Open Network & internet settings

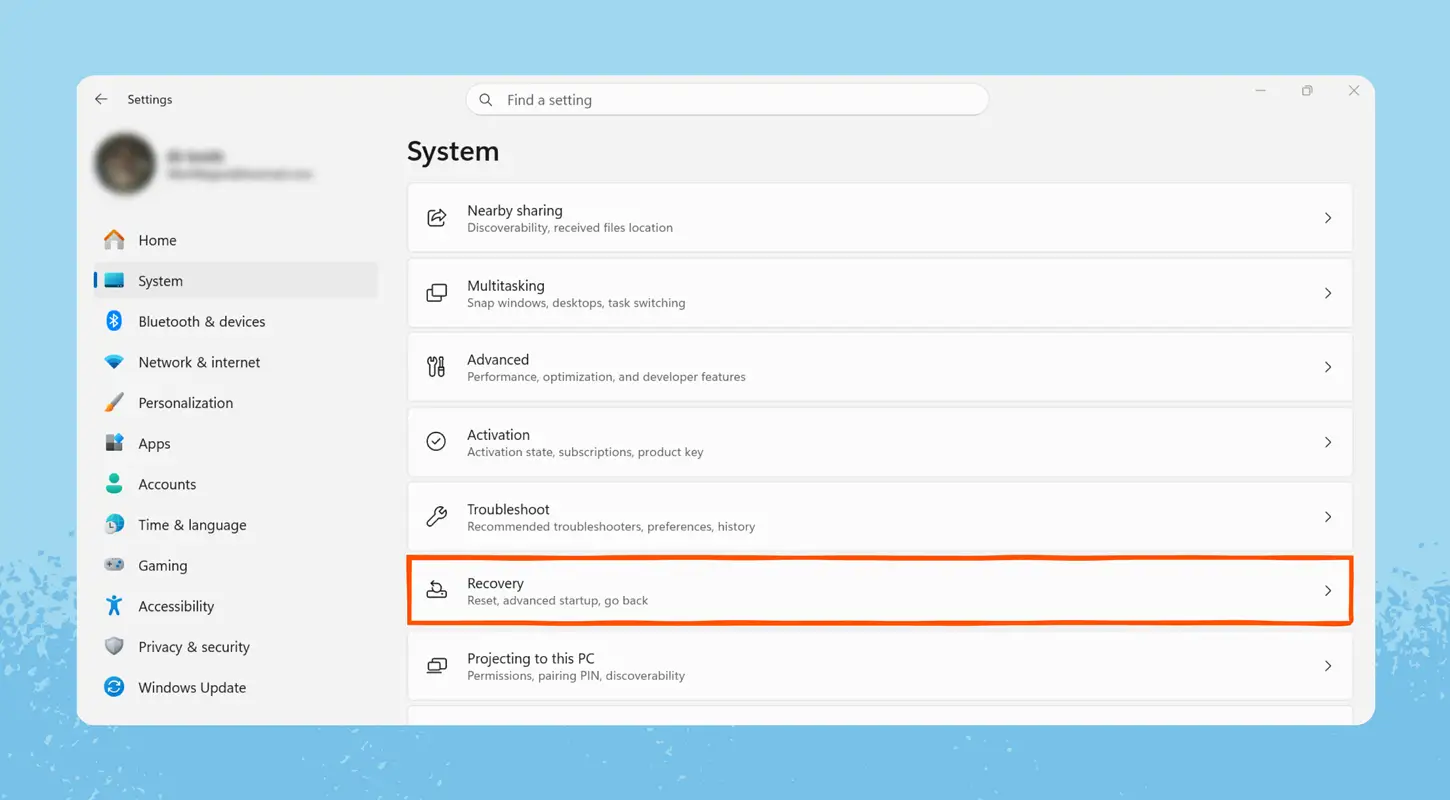[236, 362]
